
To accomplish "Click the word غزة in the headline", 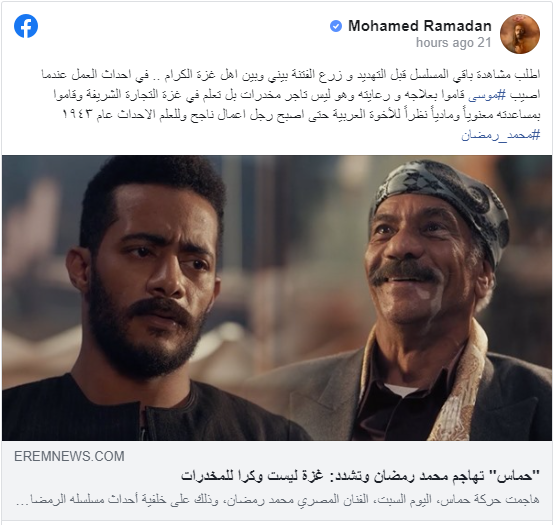I will coord(313,475).
